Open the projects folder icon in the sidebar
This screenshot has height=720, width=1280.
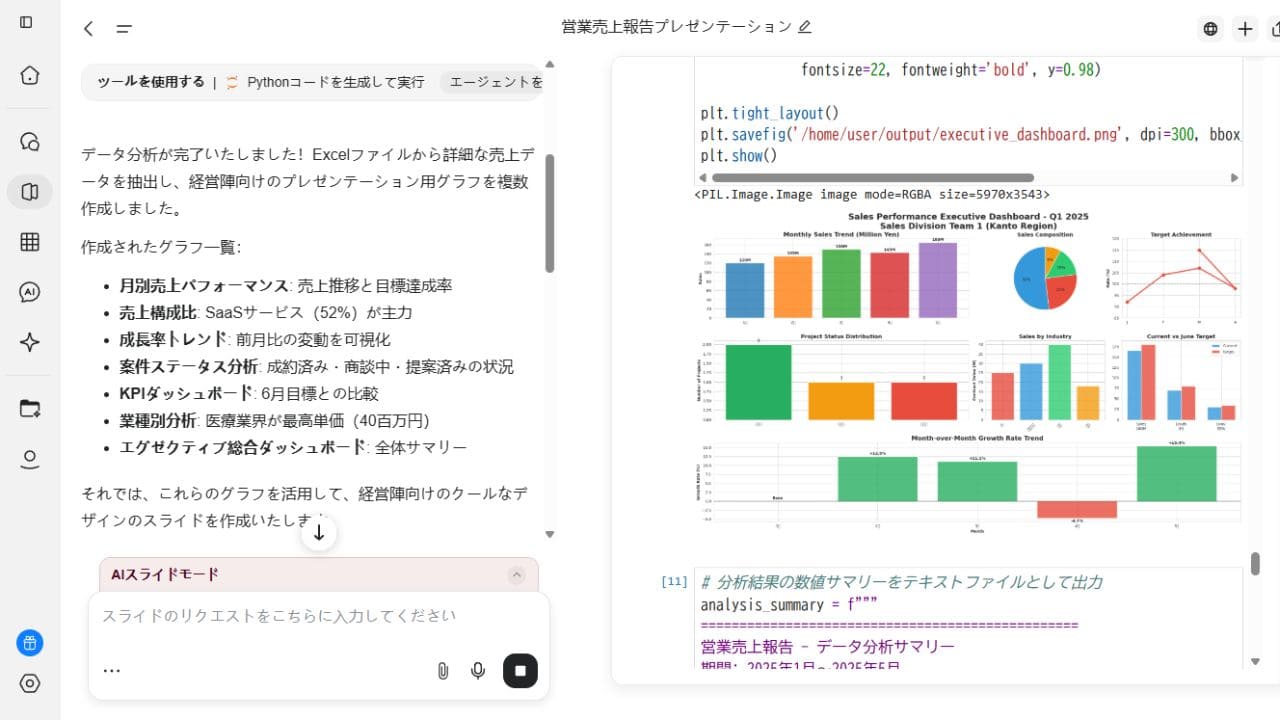pyautogui.click(x=28, y=408)
